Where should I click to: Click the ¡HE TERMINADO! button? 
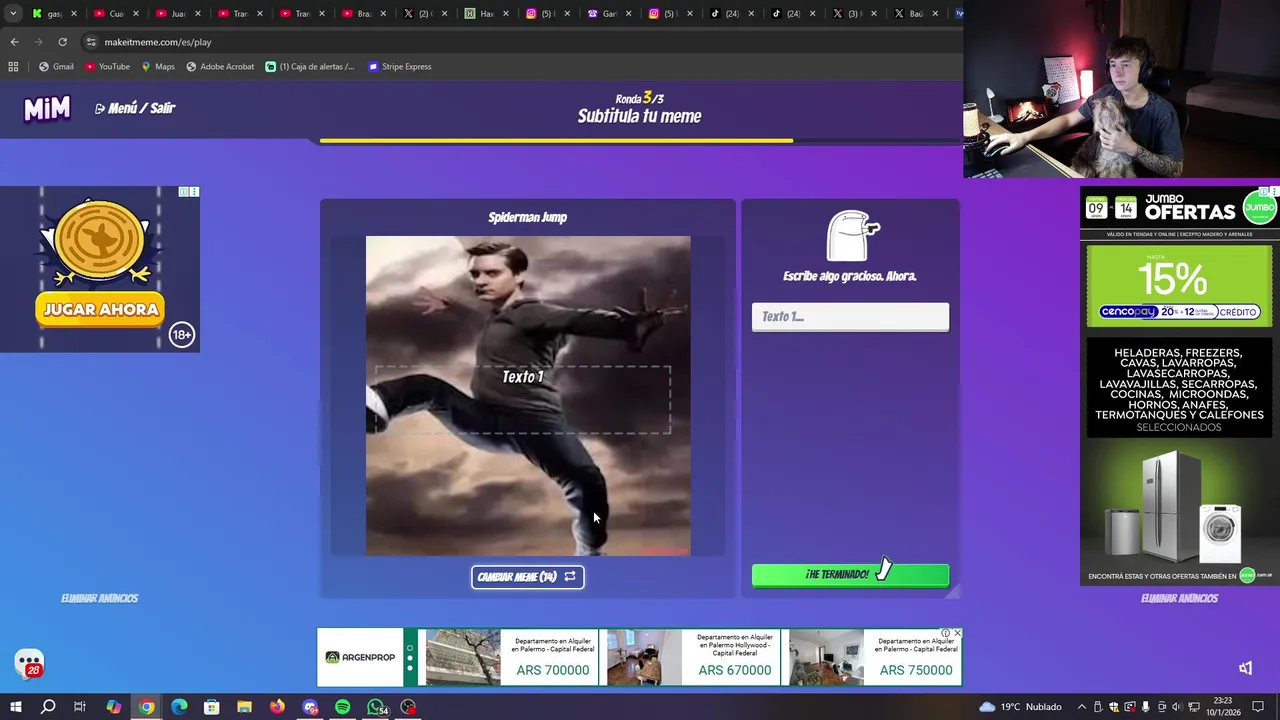(850, 575)
